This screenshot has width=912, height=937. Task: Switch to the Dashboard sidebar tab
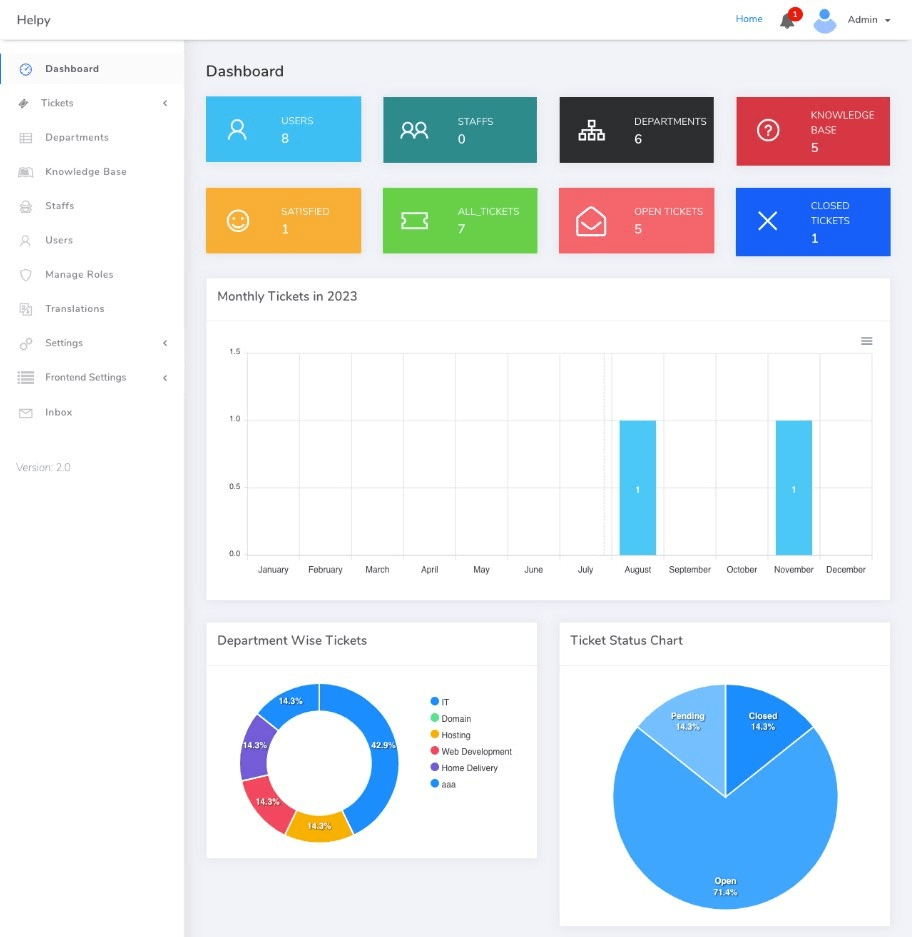(x=71, y=69)
